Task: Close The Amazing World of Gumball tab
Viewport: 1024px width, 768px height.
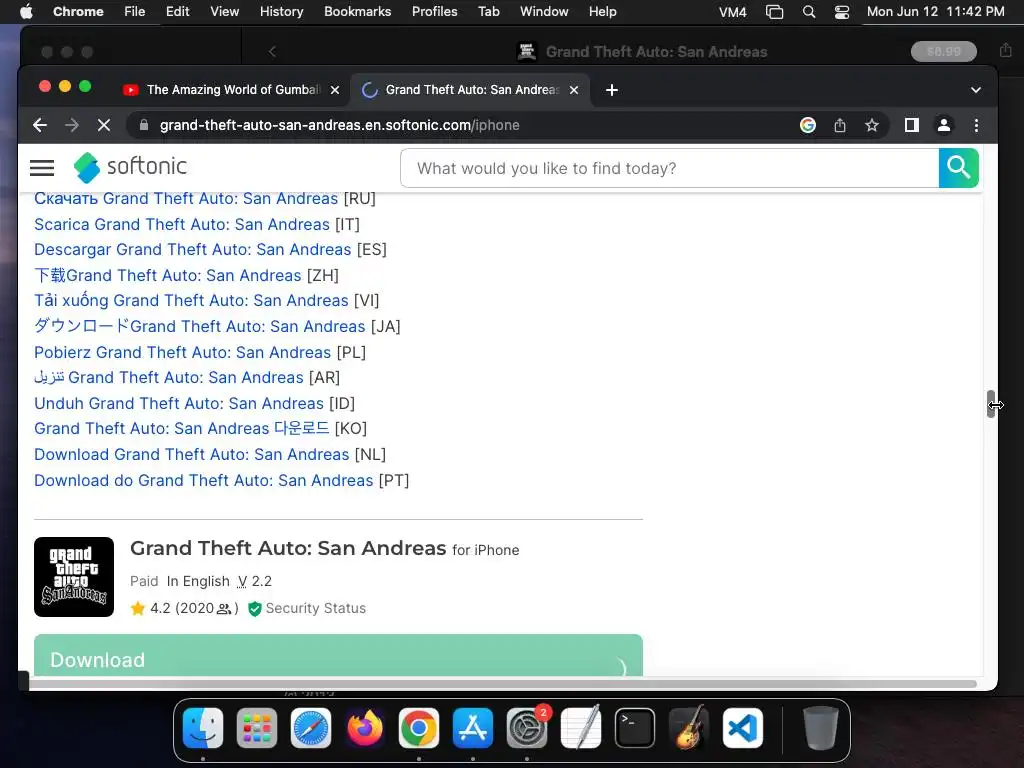Action: coord(334,90)
